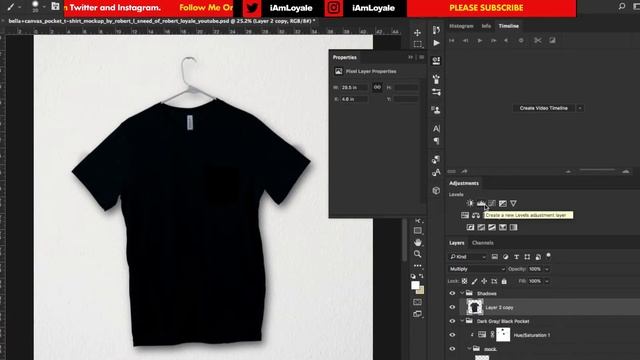Toggle lock all padlock icon
The height and width of the screenshot is (360, 640).
pos(504,281)
